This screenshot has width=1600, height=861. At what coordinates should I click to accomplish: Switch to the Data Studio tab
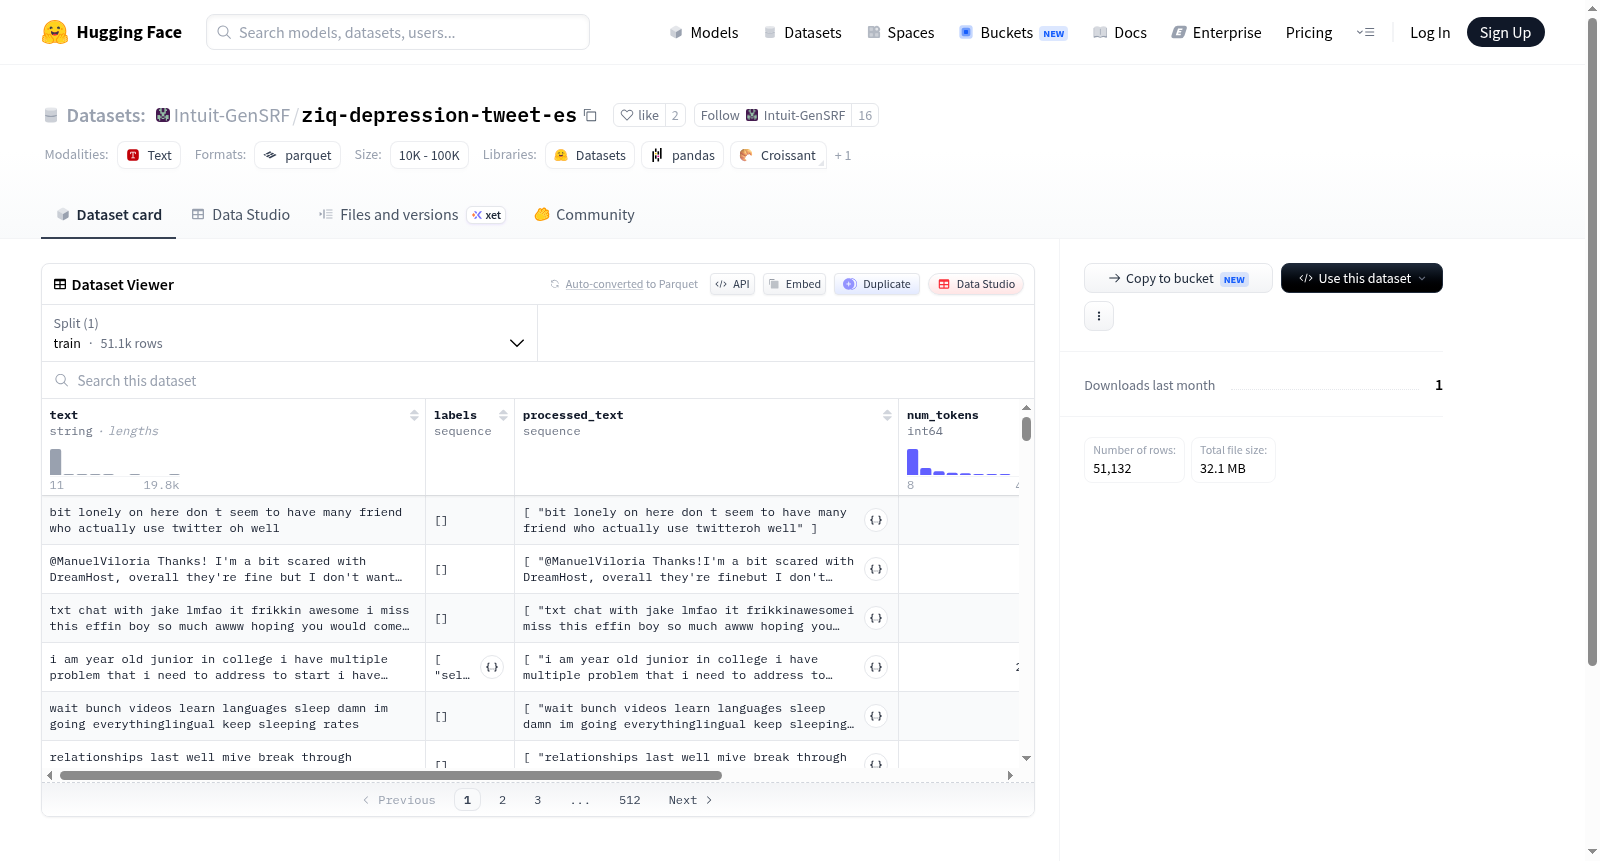pyautogui.click(x=241, y=214)
